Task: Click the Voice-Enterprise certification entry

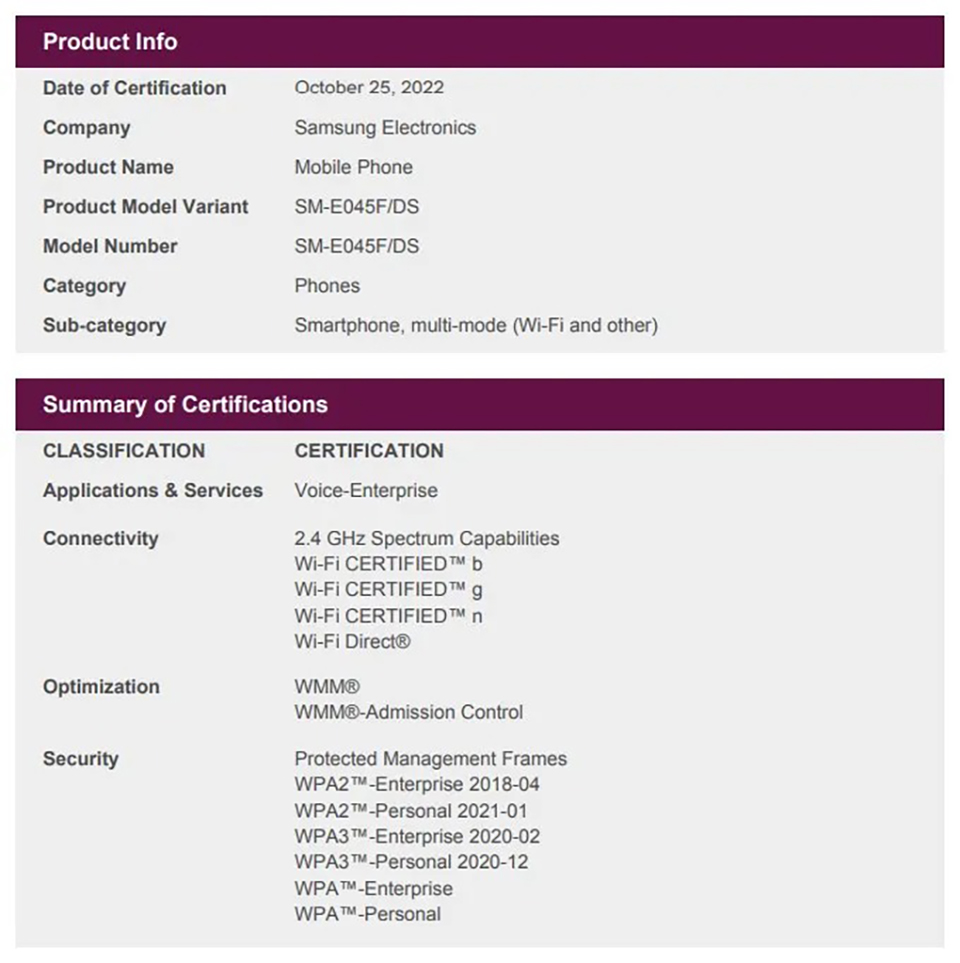Action: 366,491
